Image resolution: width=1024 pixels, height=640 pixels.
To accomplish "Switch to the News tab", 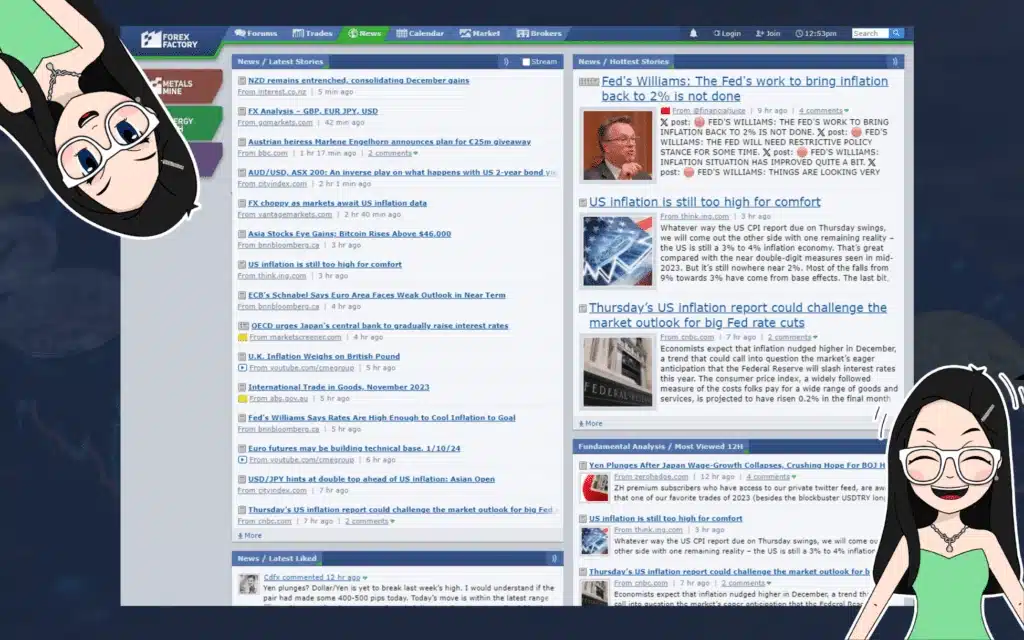I will point(364,33).
